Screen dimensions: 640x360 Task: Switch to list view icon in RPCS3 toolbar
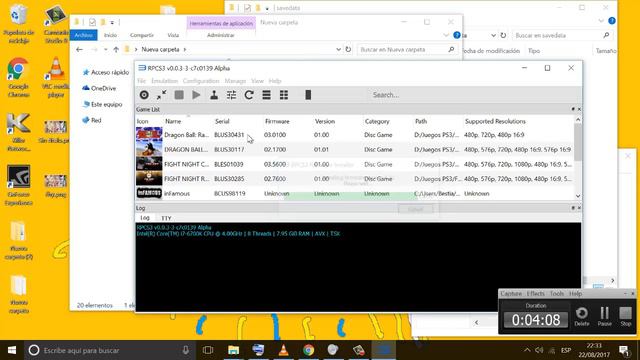(267, 95)
